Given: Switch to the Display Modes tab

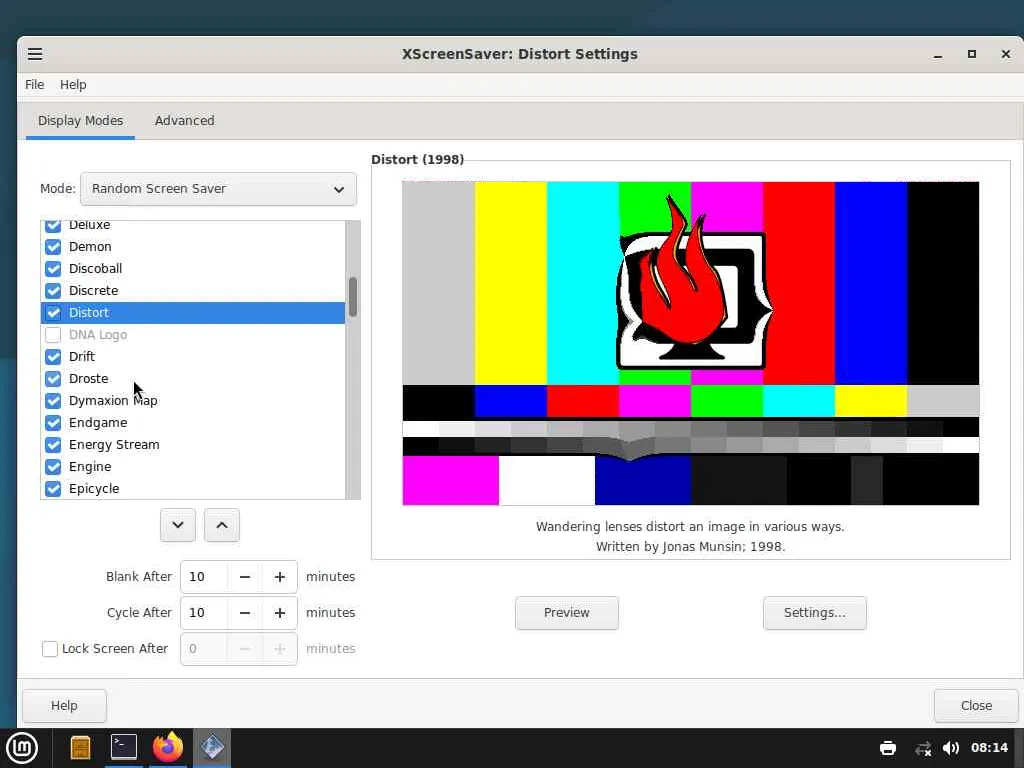Looking at the screenshot, I should (x=80, y=121).
